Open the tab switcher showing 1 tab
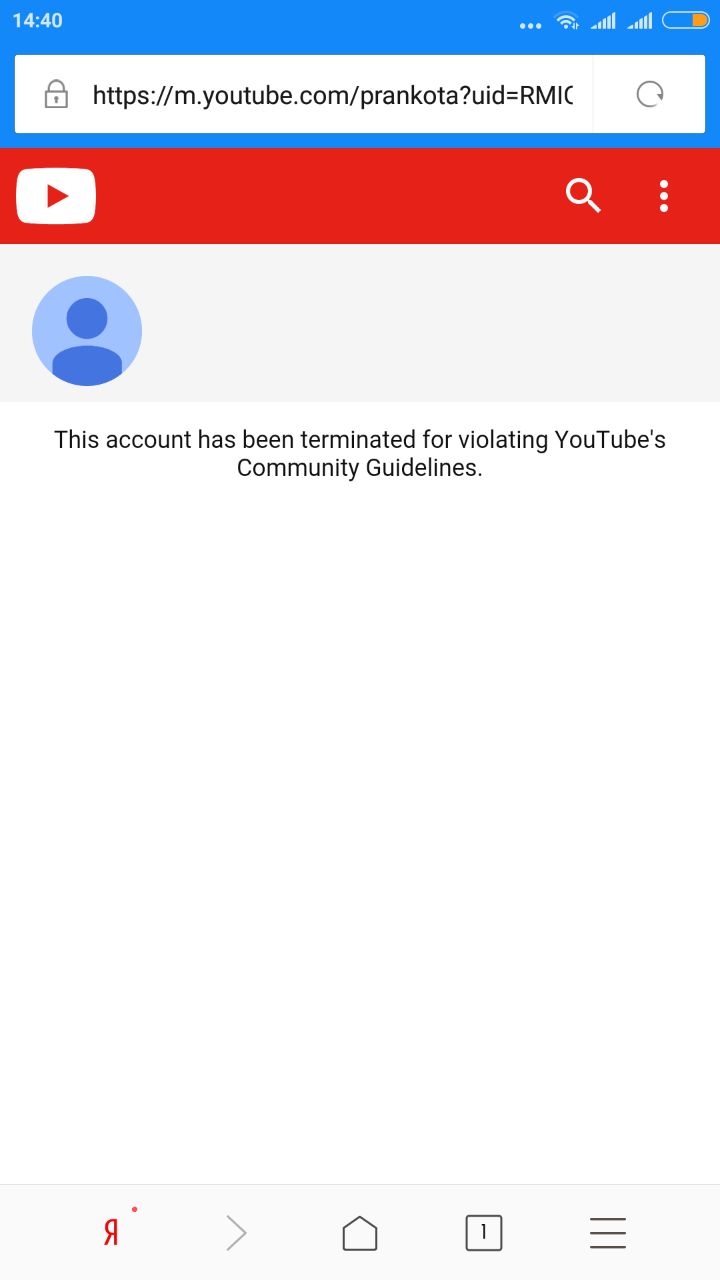Viewport: 720px width, 1280px height. (484, 1233)
